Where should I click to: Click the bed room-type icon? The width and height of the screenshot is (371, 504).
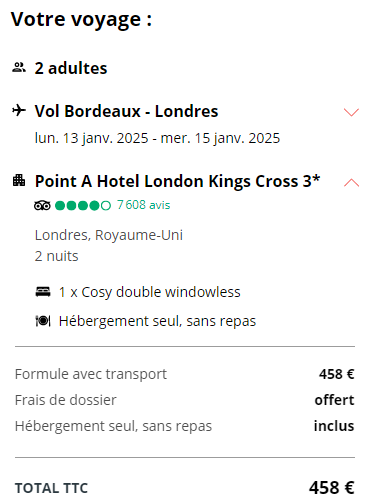43,292
